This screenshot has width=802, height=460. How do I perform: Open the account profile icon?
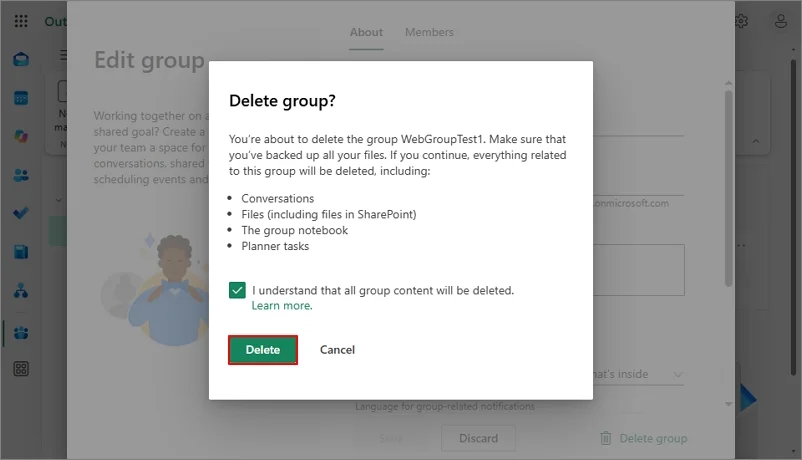click(x=781, y=21)
